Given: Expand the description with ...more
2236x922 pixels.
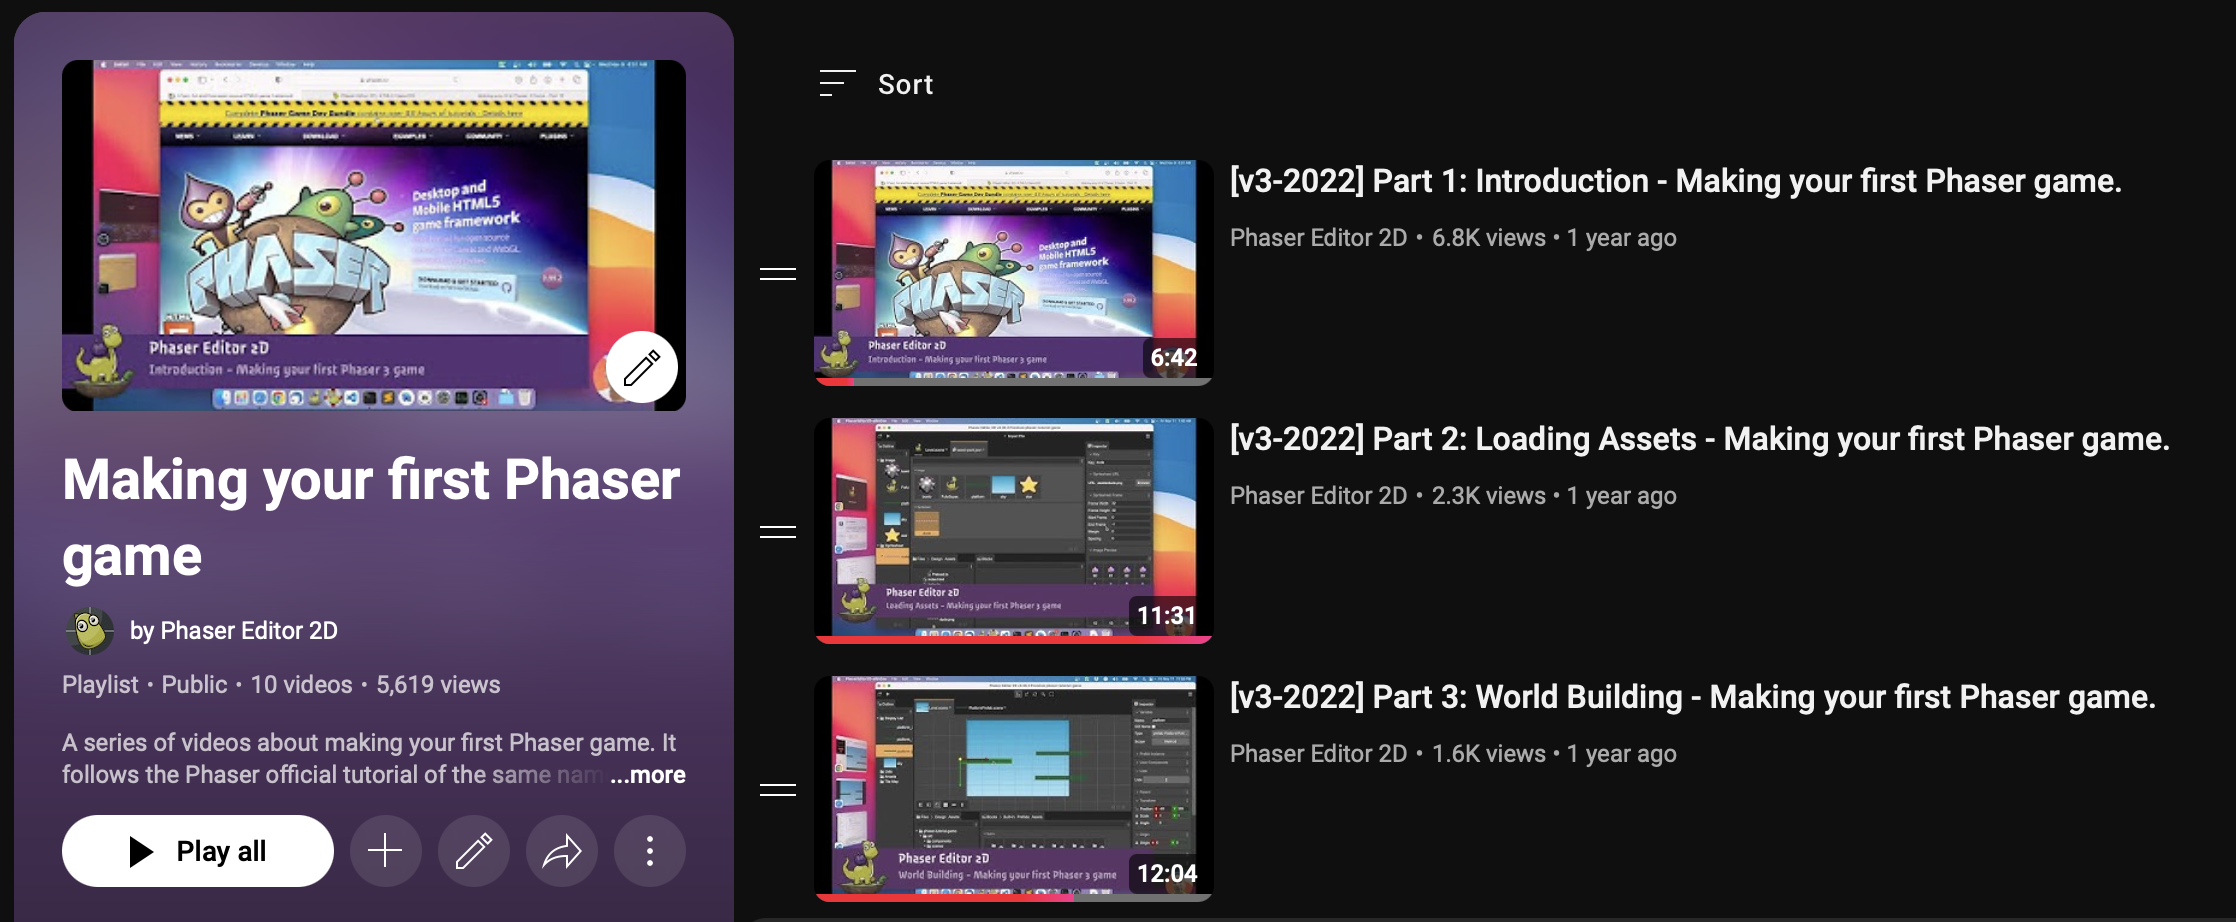Looking at the screenshot, I should click(x=648, y=775).
